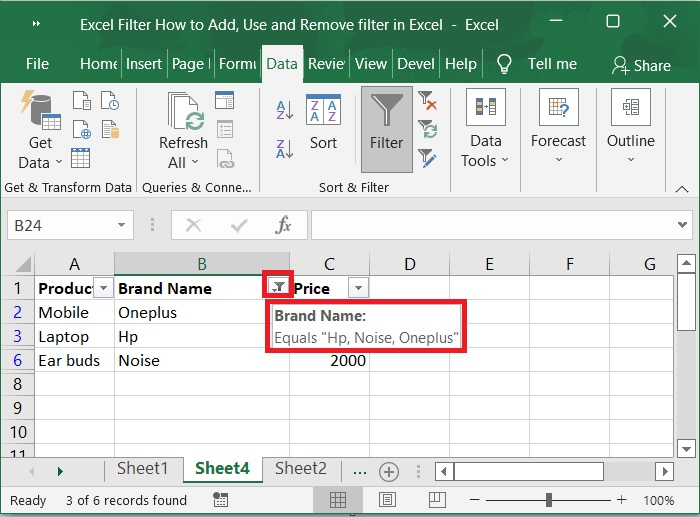Switch to Page Layout view
The width and height of the screenshot is (700, 517).
(387, 500)
